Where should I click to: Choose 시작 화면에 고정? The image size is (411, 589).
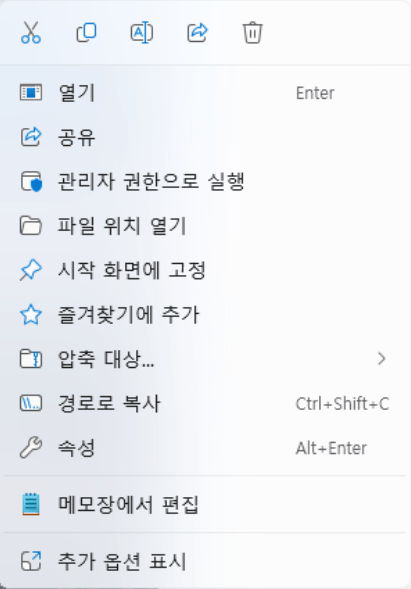205,270
